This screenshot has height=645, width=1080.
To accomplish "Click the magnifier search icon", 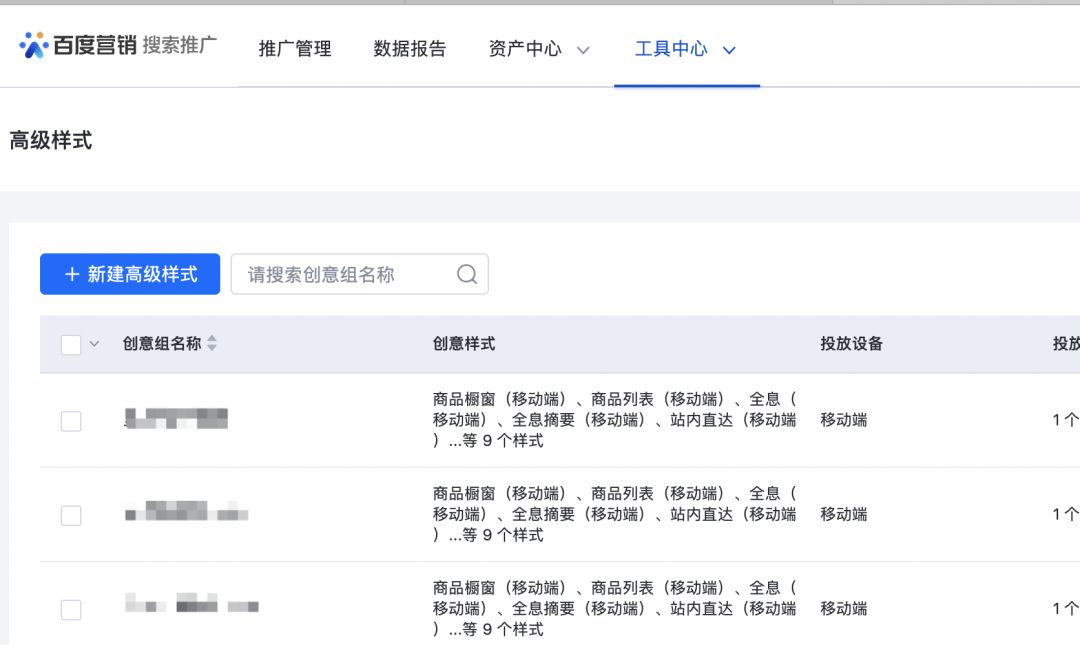I will click(x=466, y=274).
